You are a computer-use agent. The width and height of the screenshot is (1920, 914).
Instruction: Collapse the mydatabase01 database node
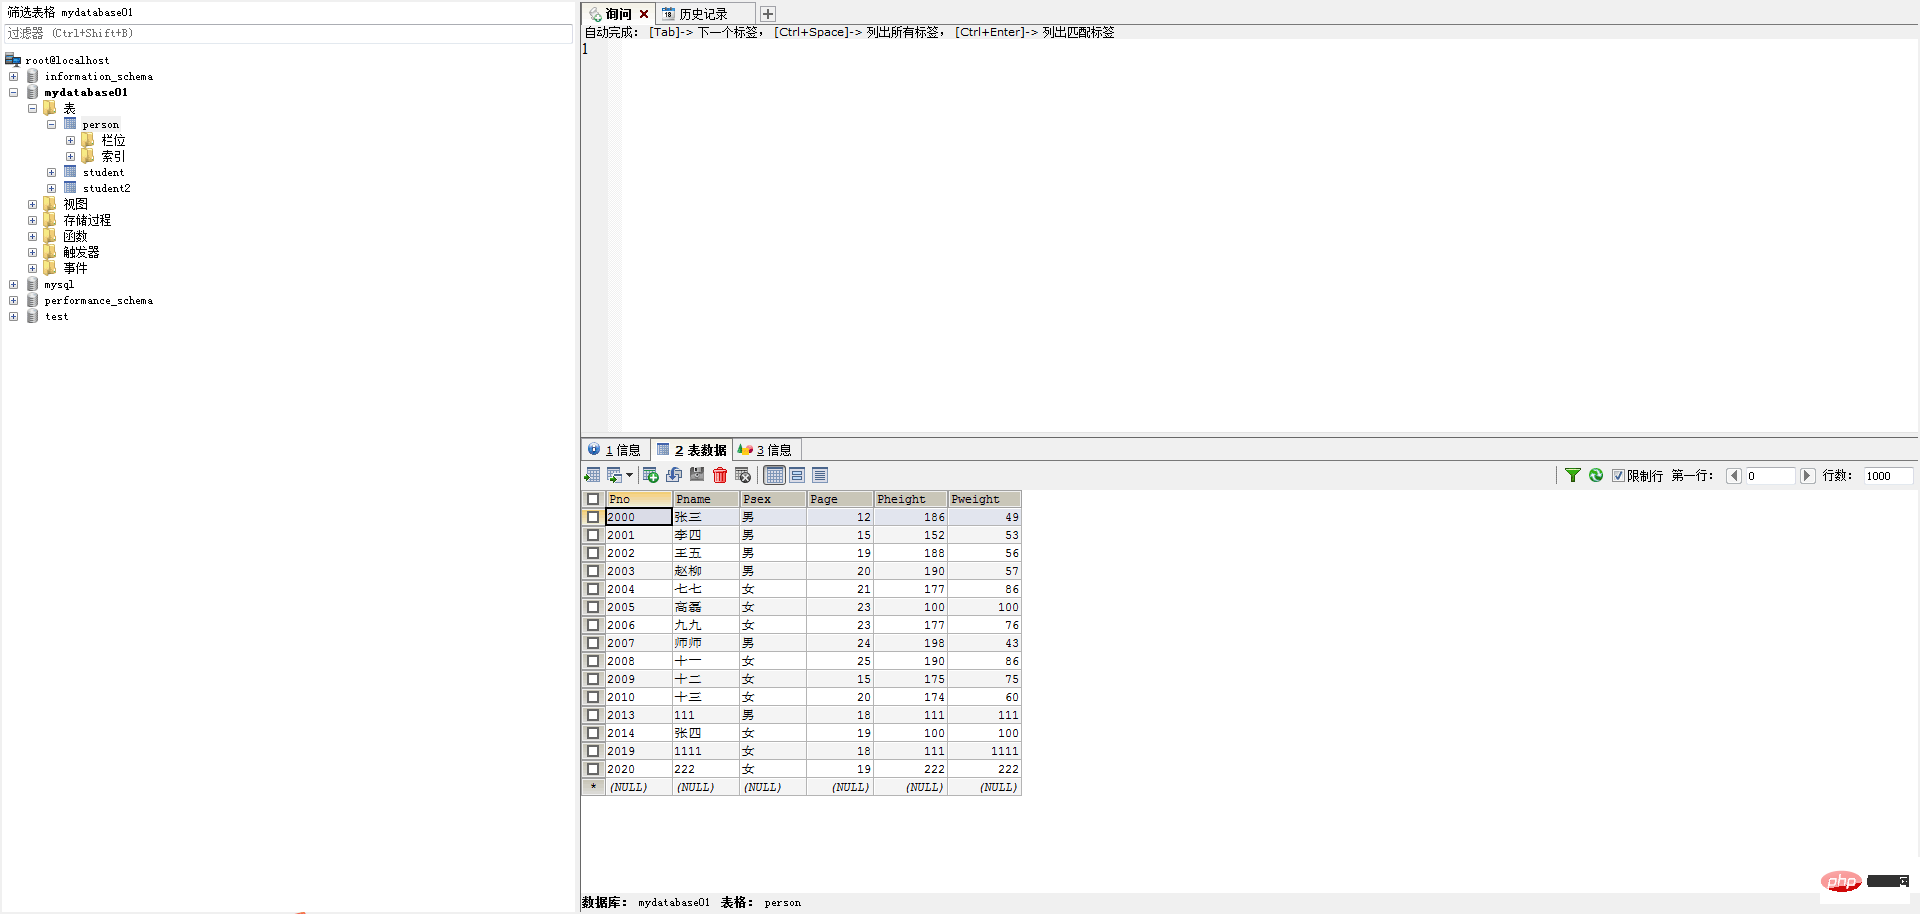[x=13, y=92]
